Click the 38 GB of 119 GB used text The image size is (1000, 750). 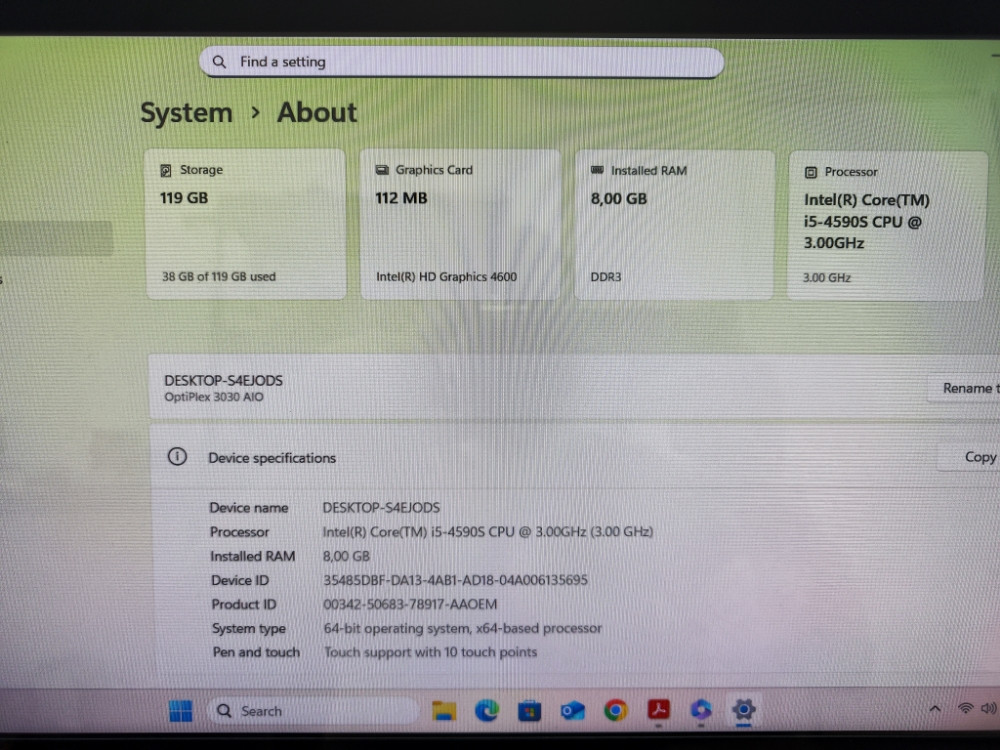[219, 276]
